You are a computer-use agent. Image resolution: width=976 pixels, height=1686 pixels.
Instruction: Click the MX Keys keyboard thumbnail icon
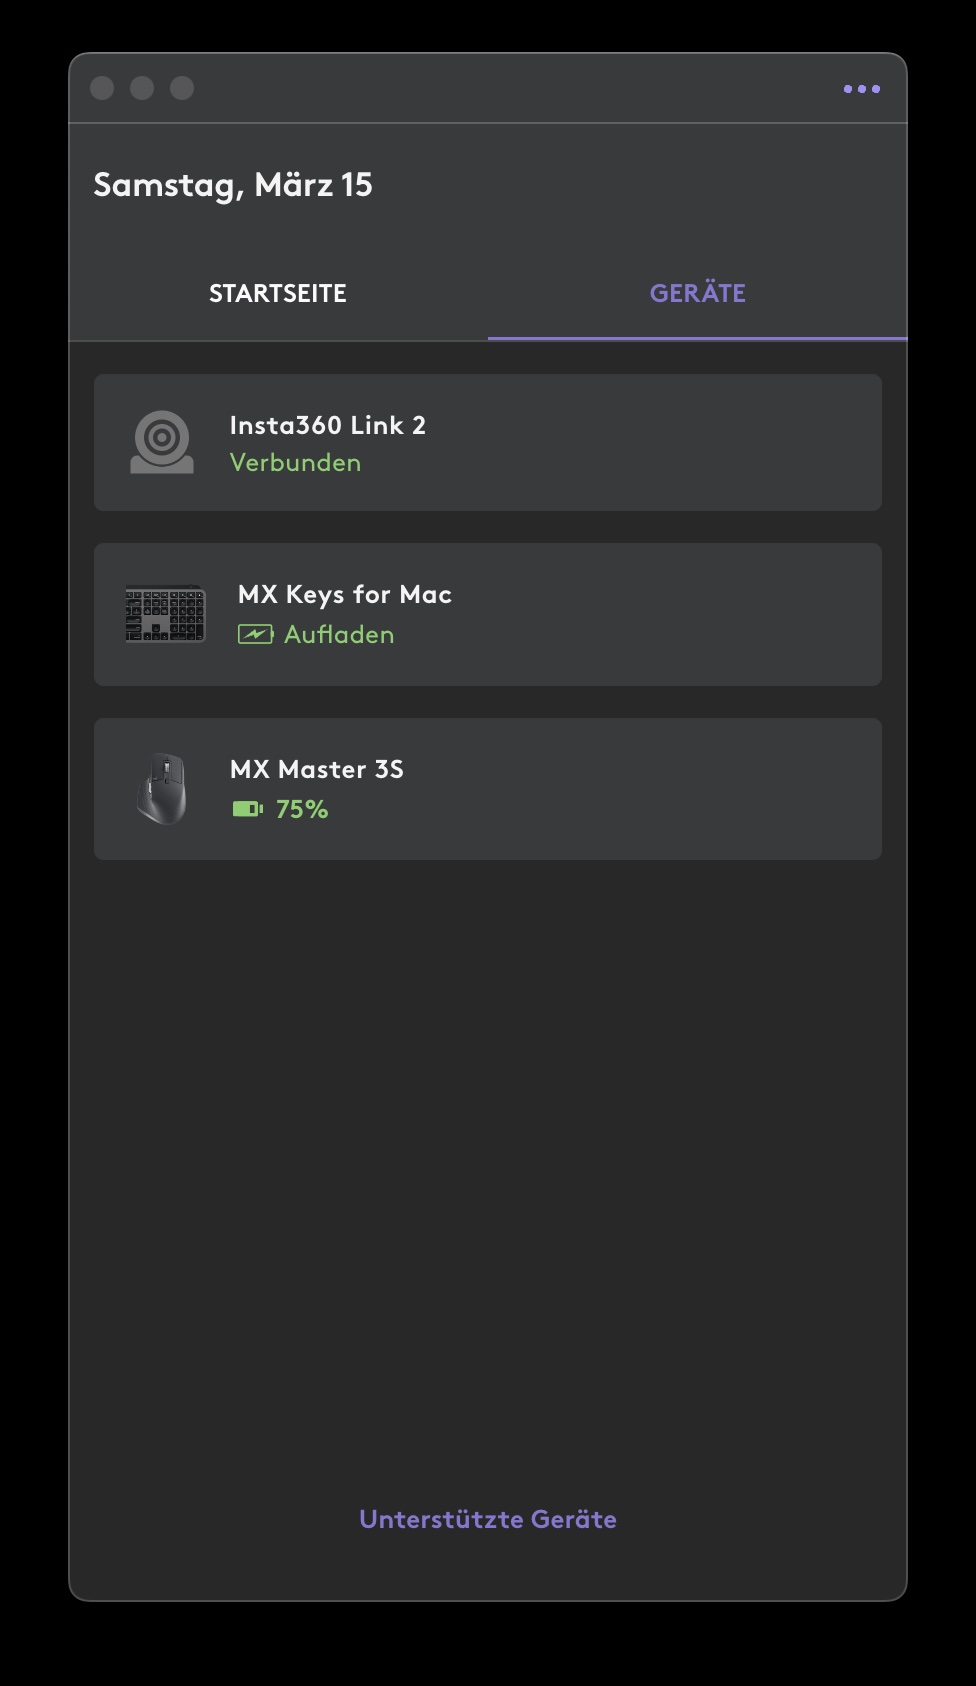point(165,614)
